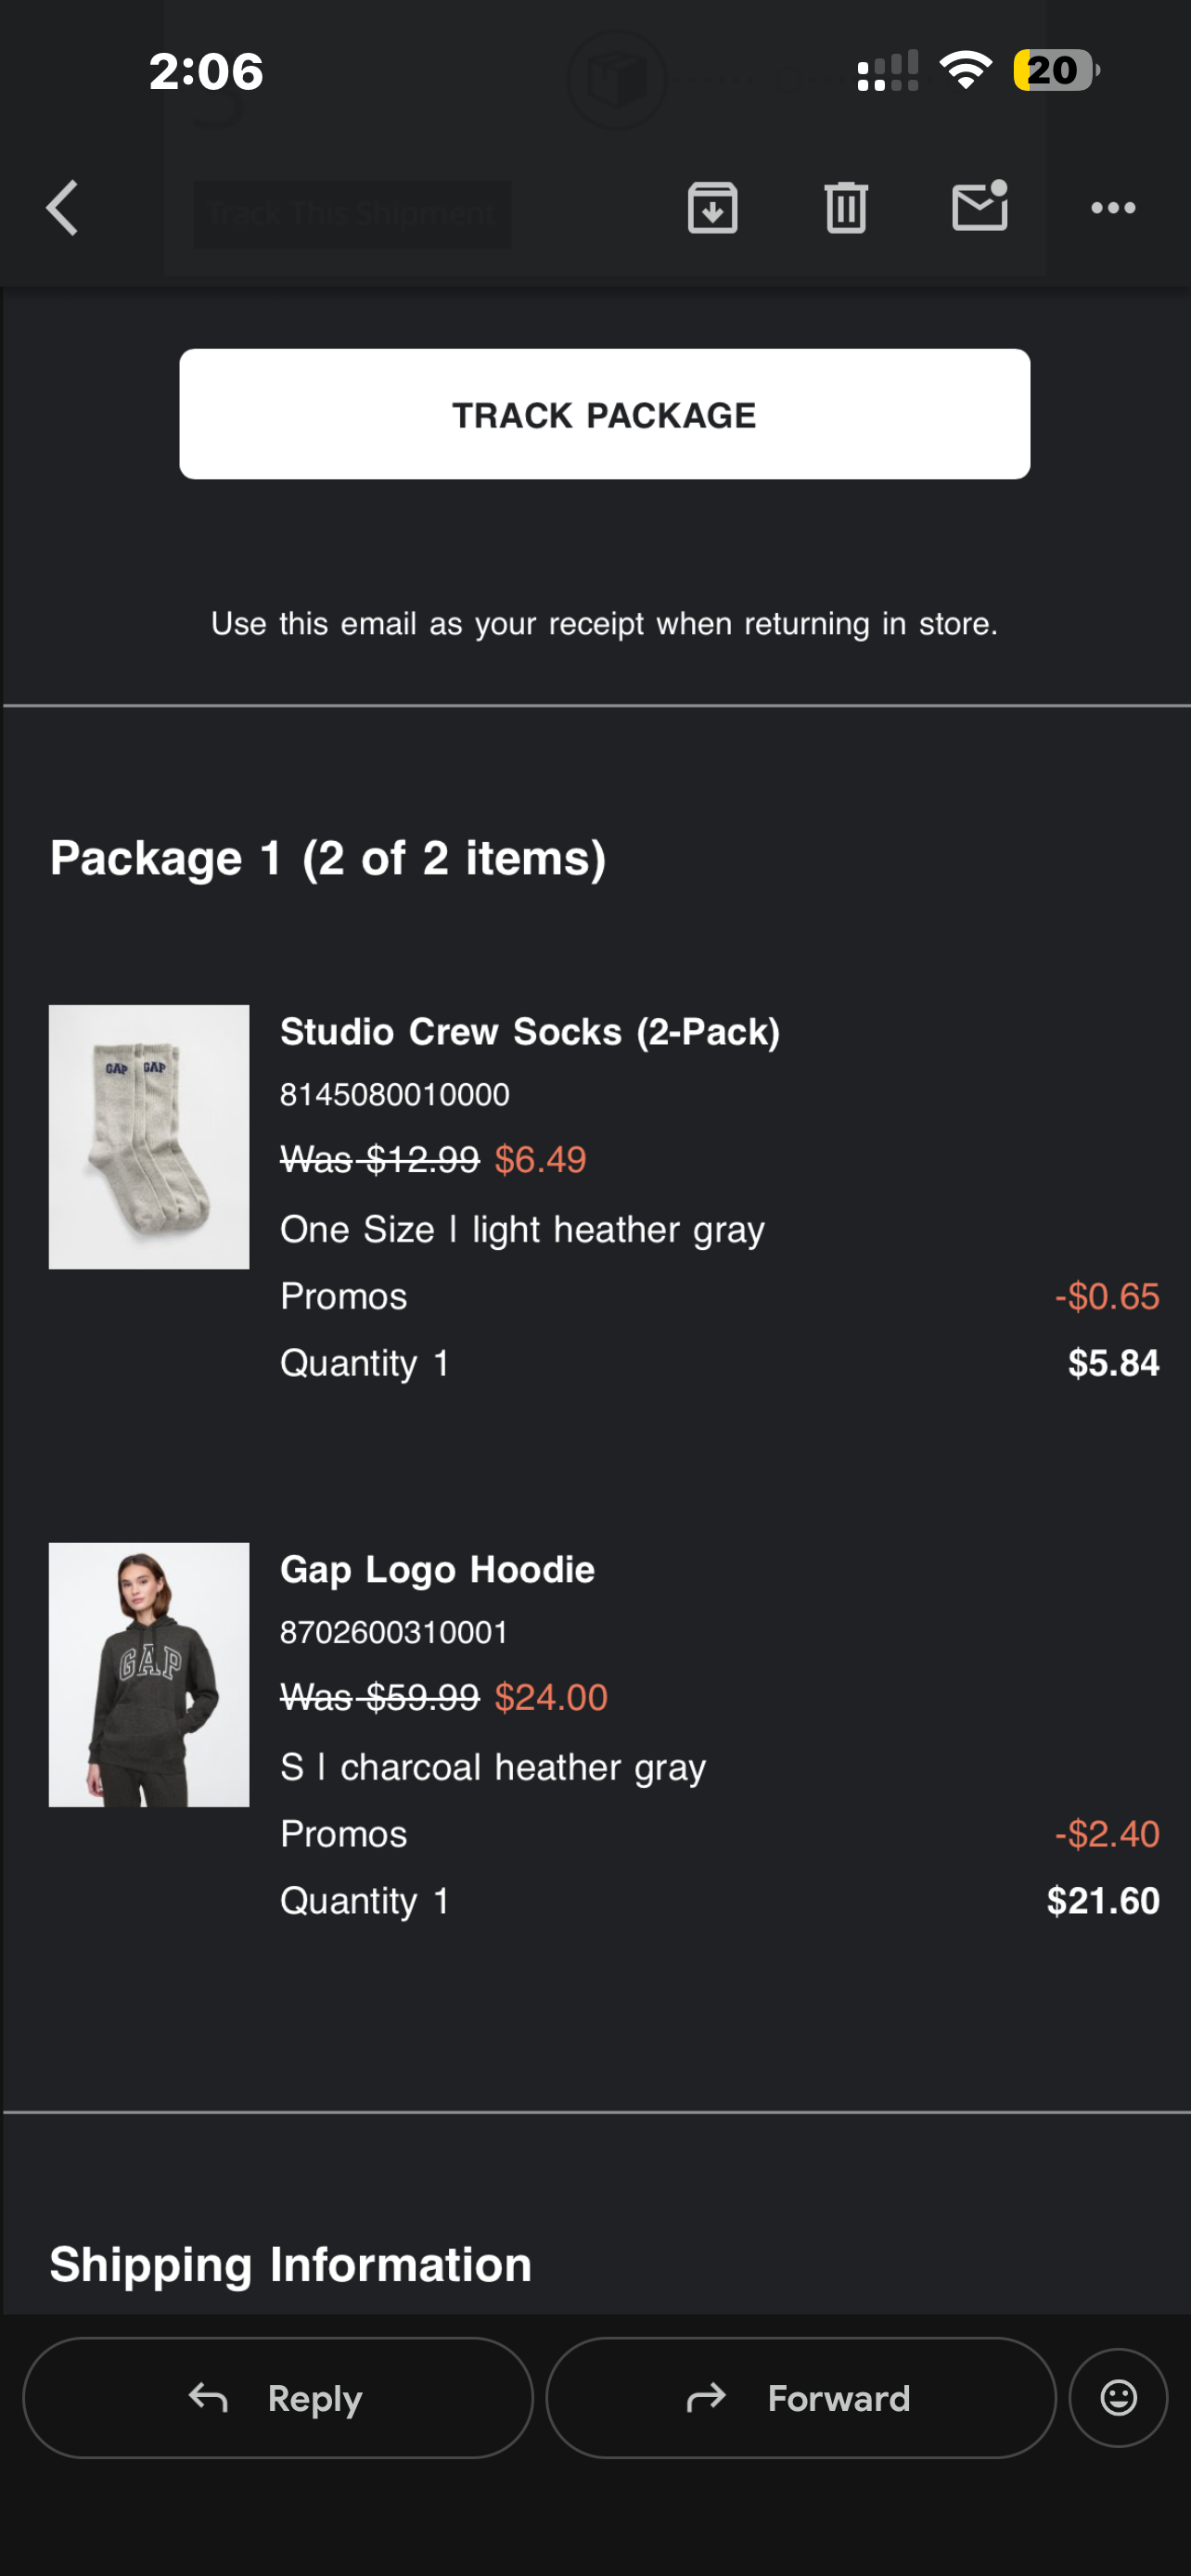Archive this email
Image resolution: width=1191 pixels, height=2576 pixels.
(x=712, y=208)
